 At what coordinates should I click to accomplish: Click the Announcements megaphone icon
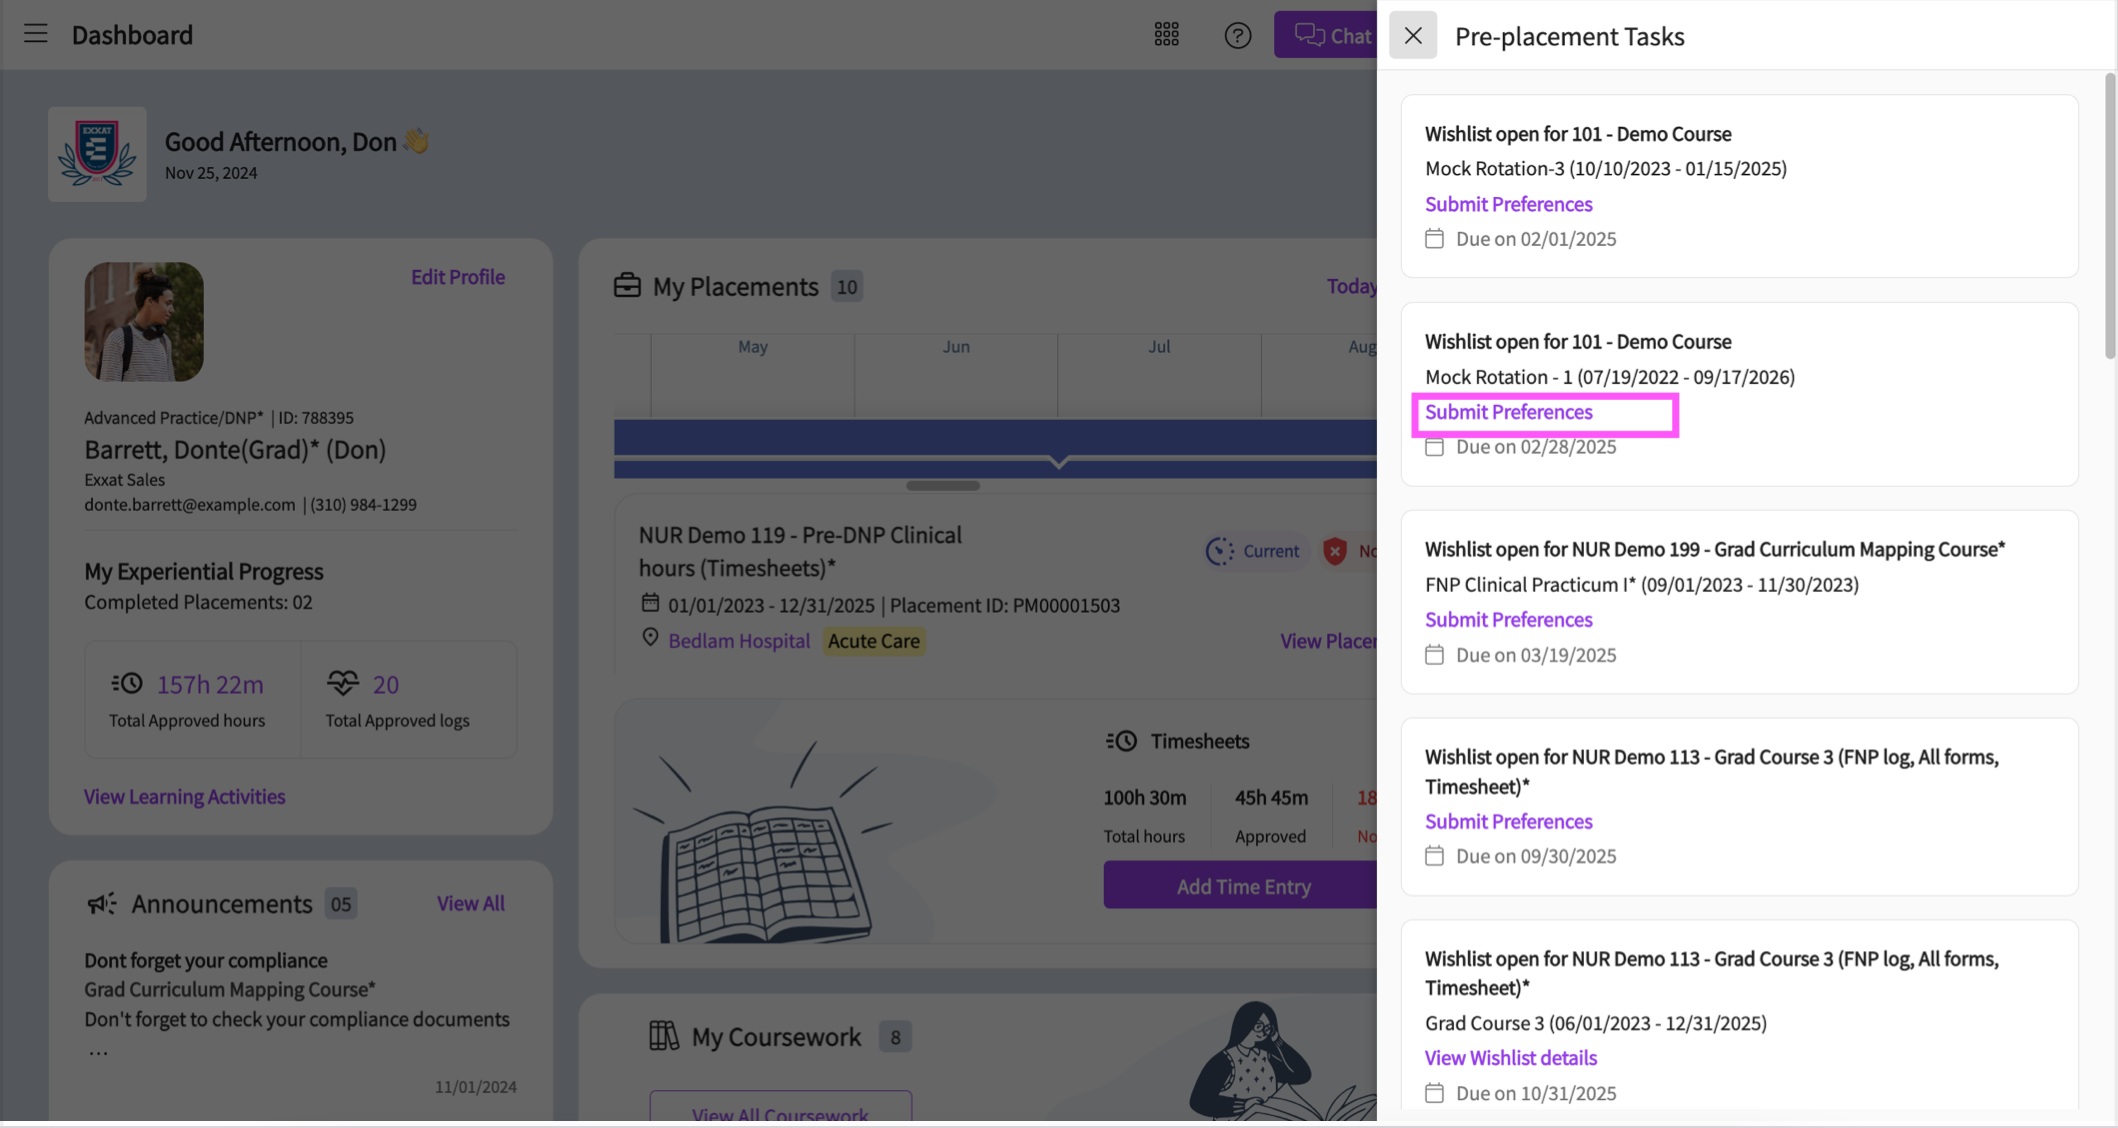pos(102,904)
